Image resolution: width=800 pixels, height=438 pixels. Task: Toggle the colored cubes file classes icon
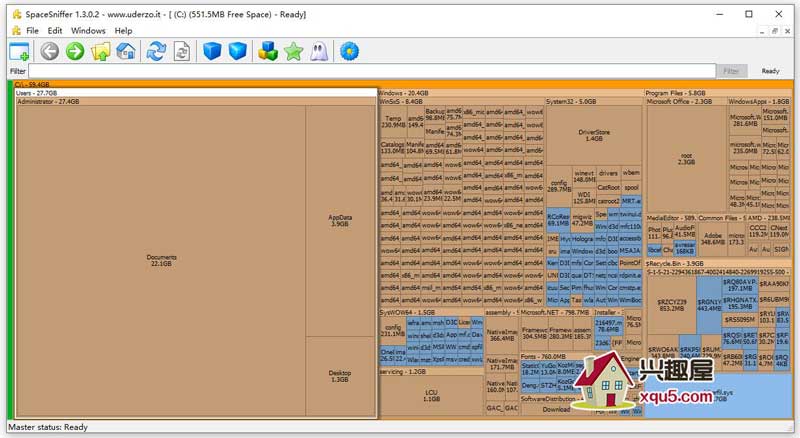268,51
